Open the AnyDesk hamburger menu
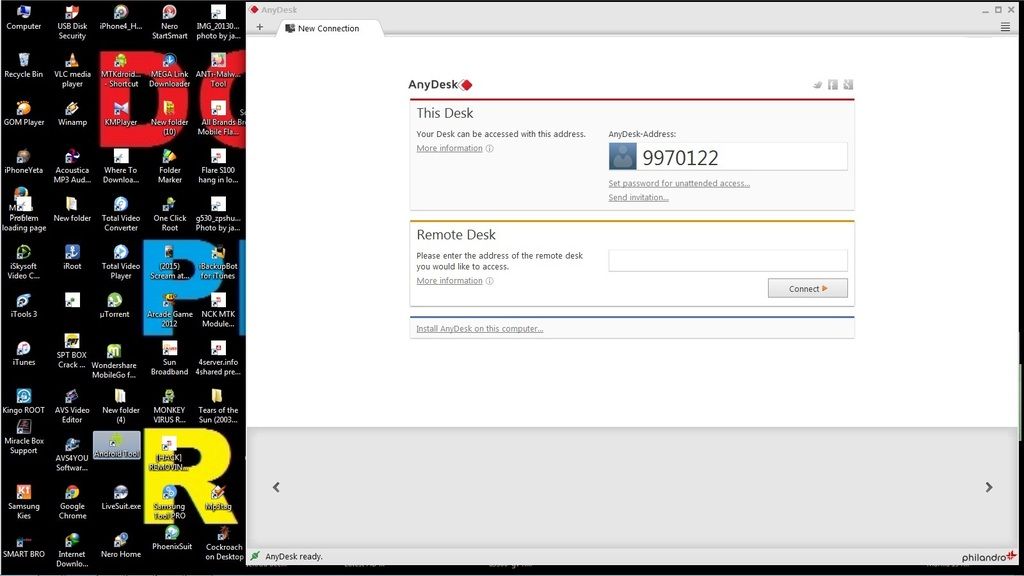1024x576 pixels. [1005, 27]
